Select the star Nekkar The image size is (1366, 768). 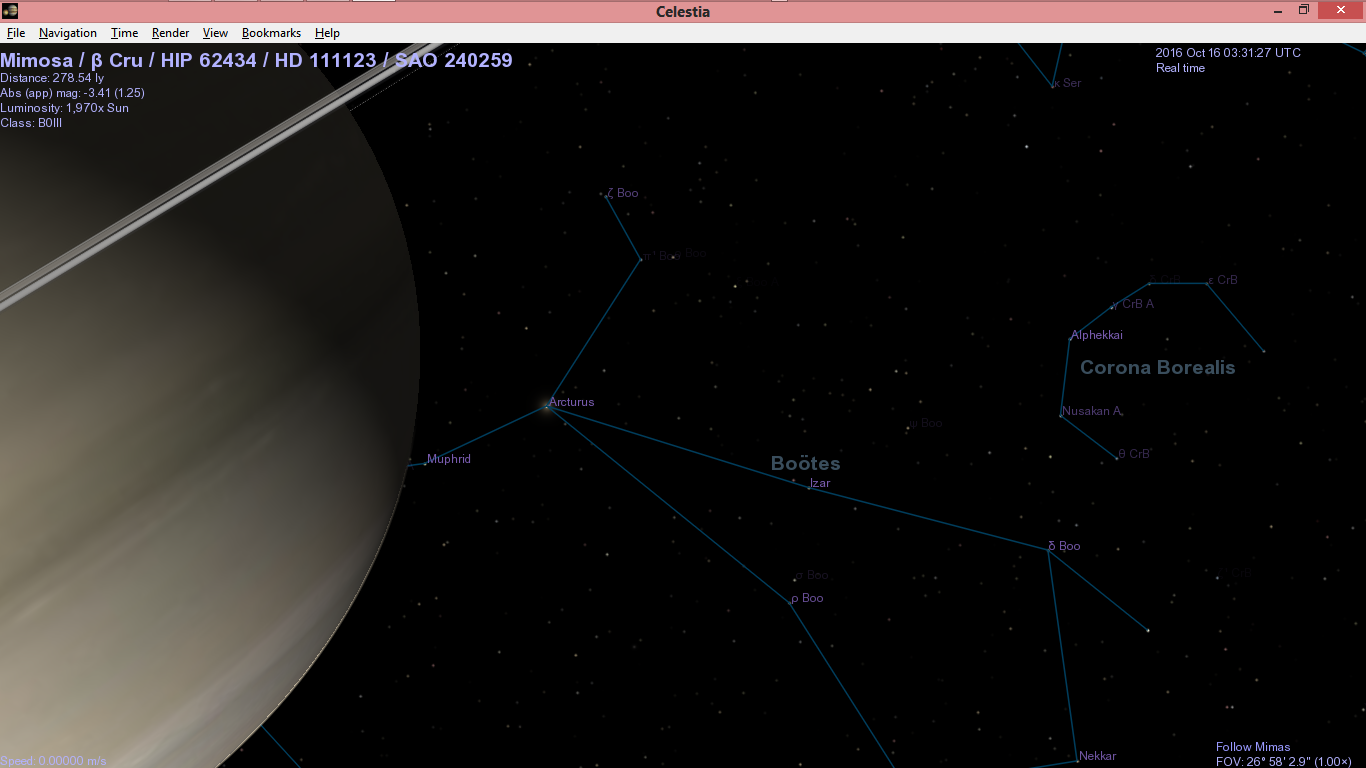(1097, 756)
